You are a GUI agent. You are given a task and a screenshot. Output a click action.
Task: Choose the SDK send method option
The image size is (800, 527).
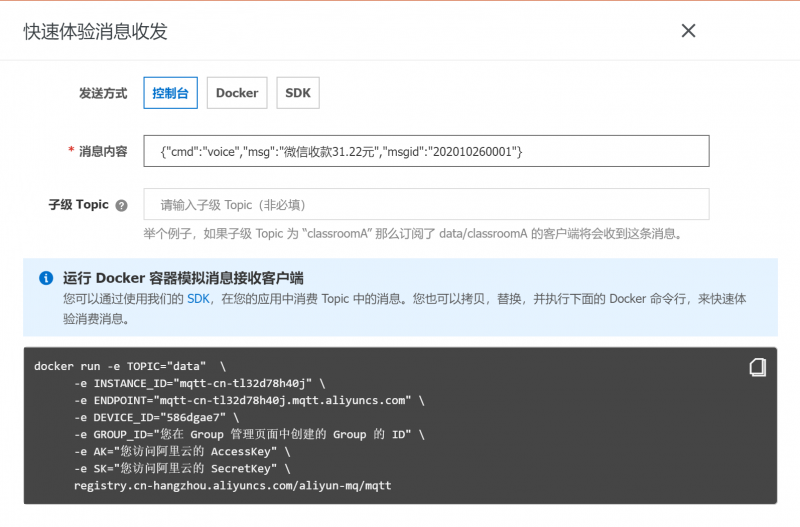click(x=298, y=93)
